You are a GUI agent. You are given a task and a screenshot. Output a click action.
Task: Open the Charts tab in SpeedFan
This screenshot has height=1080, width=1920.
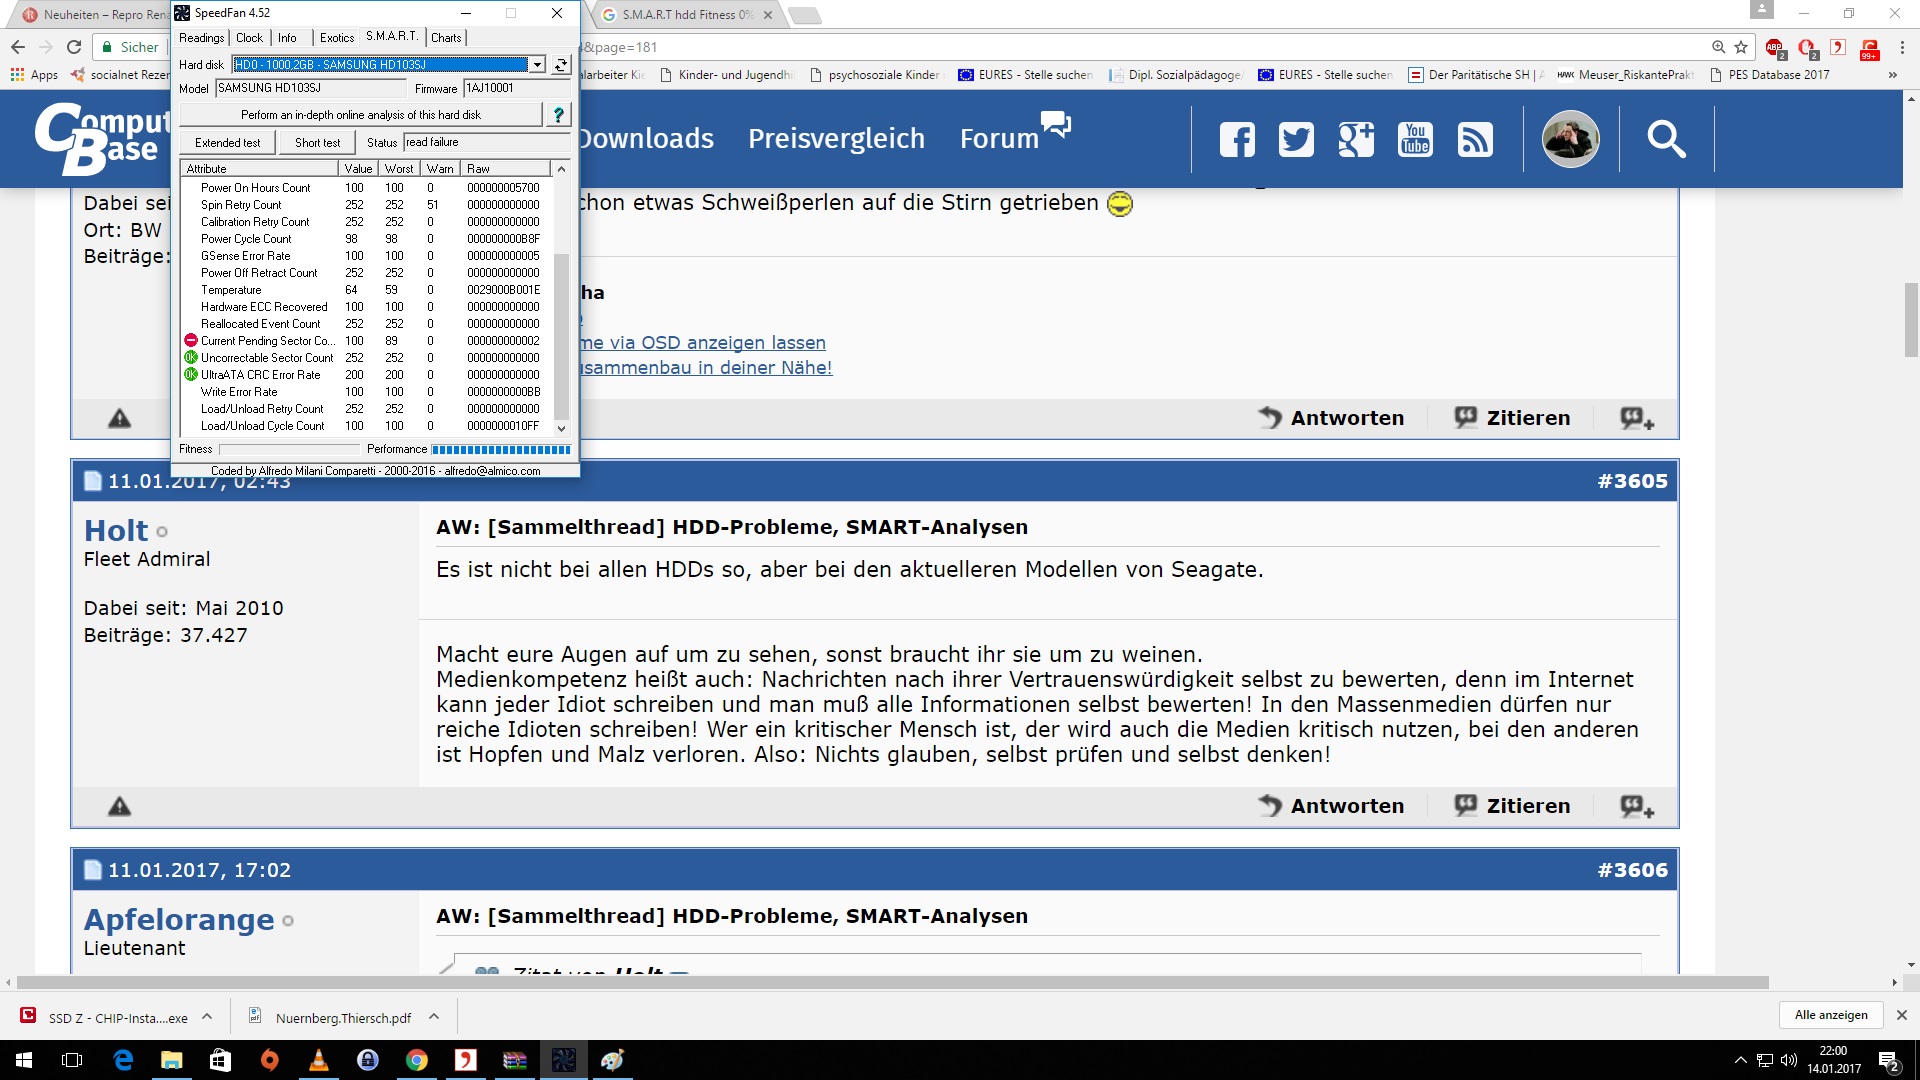point(446,38)
